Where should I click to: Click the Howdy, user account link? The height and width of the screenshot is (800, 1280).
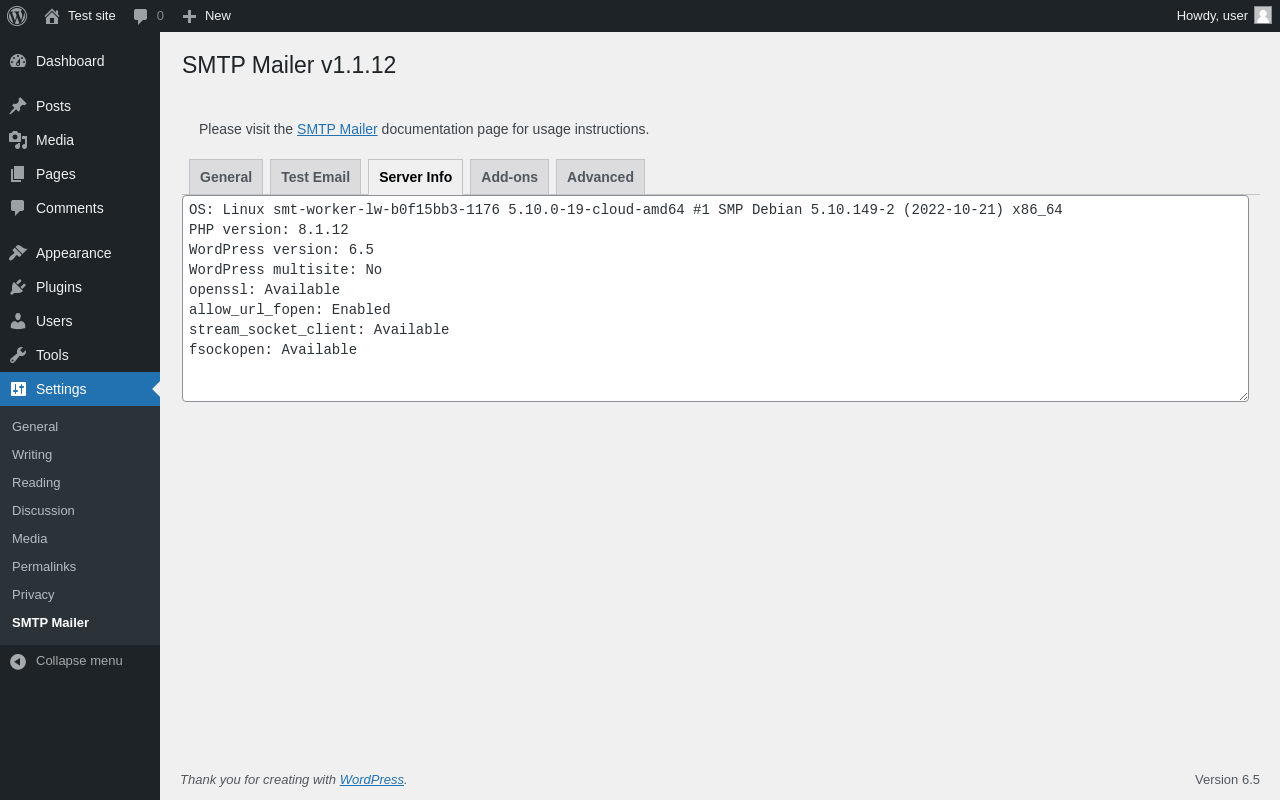click(x=1224, y=16)
